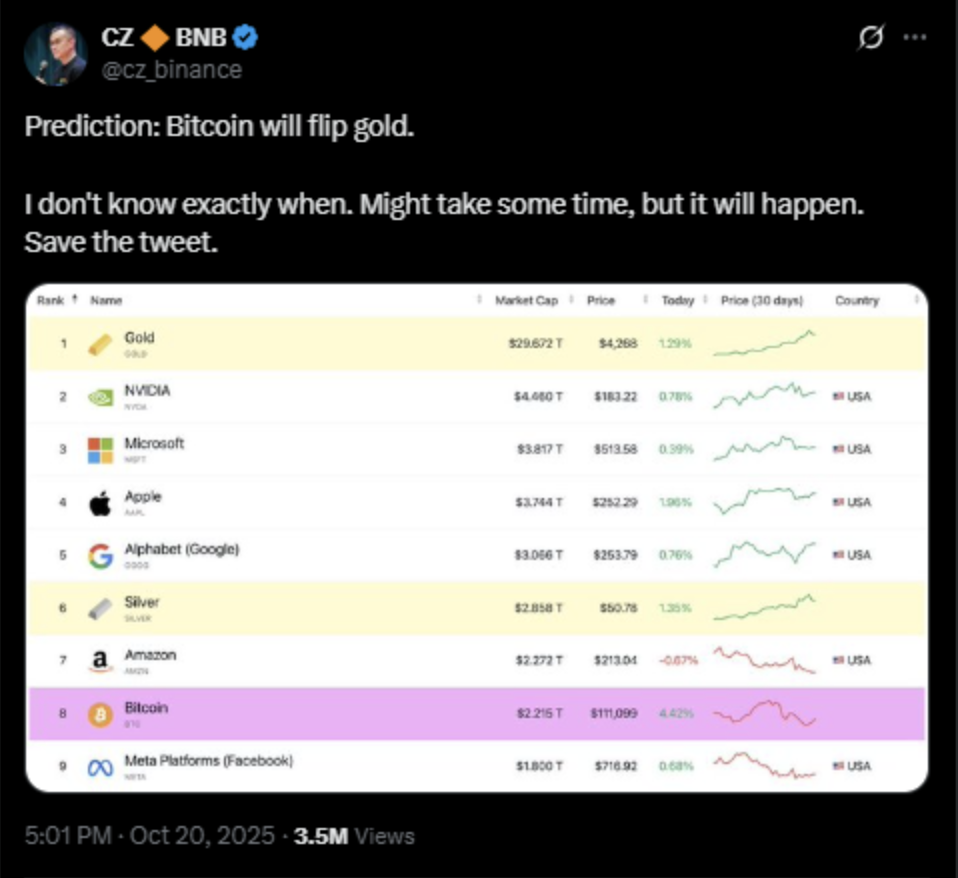
Task: Click the blue verified badge
Action: point(248,39)
